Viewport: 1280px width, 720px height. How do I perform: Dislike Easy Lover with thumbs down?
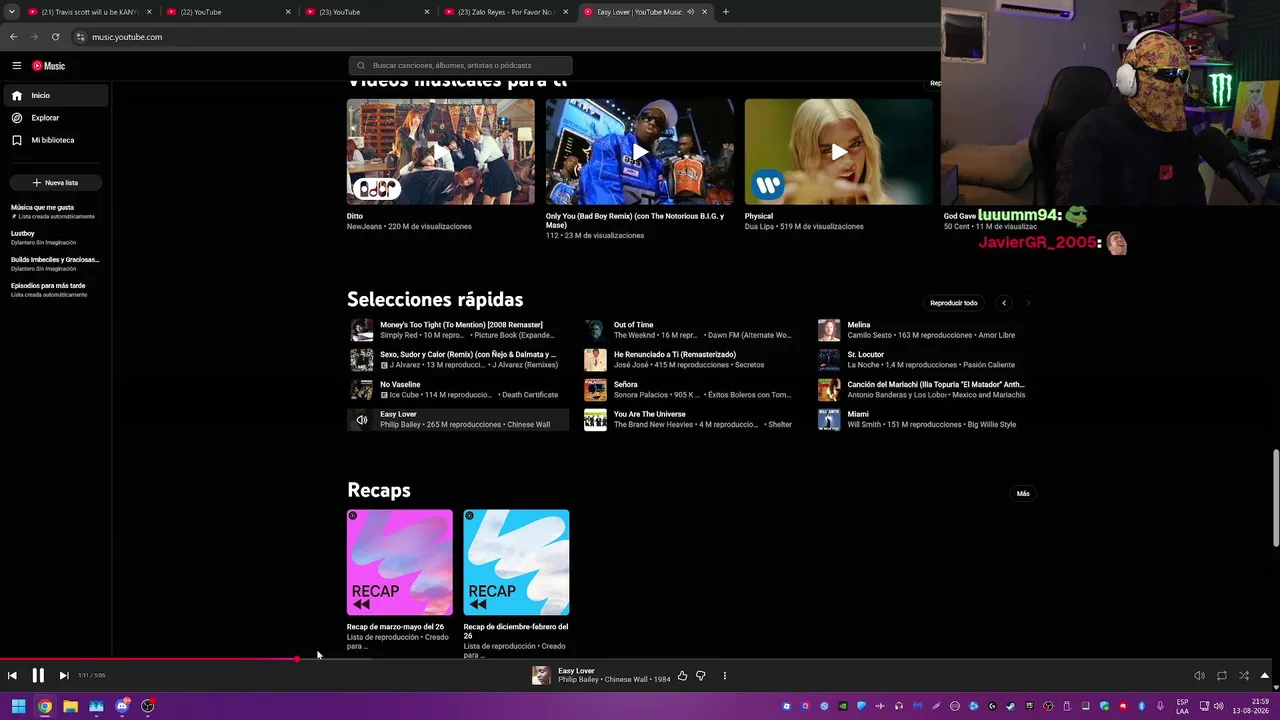pyautogui.click(x=700, y=676)
